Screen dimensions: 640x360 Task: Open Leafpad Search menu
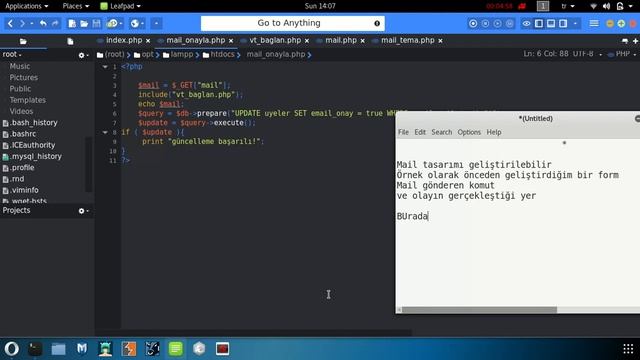coord(442,132)
